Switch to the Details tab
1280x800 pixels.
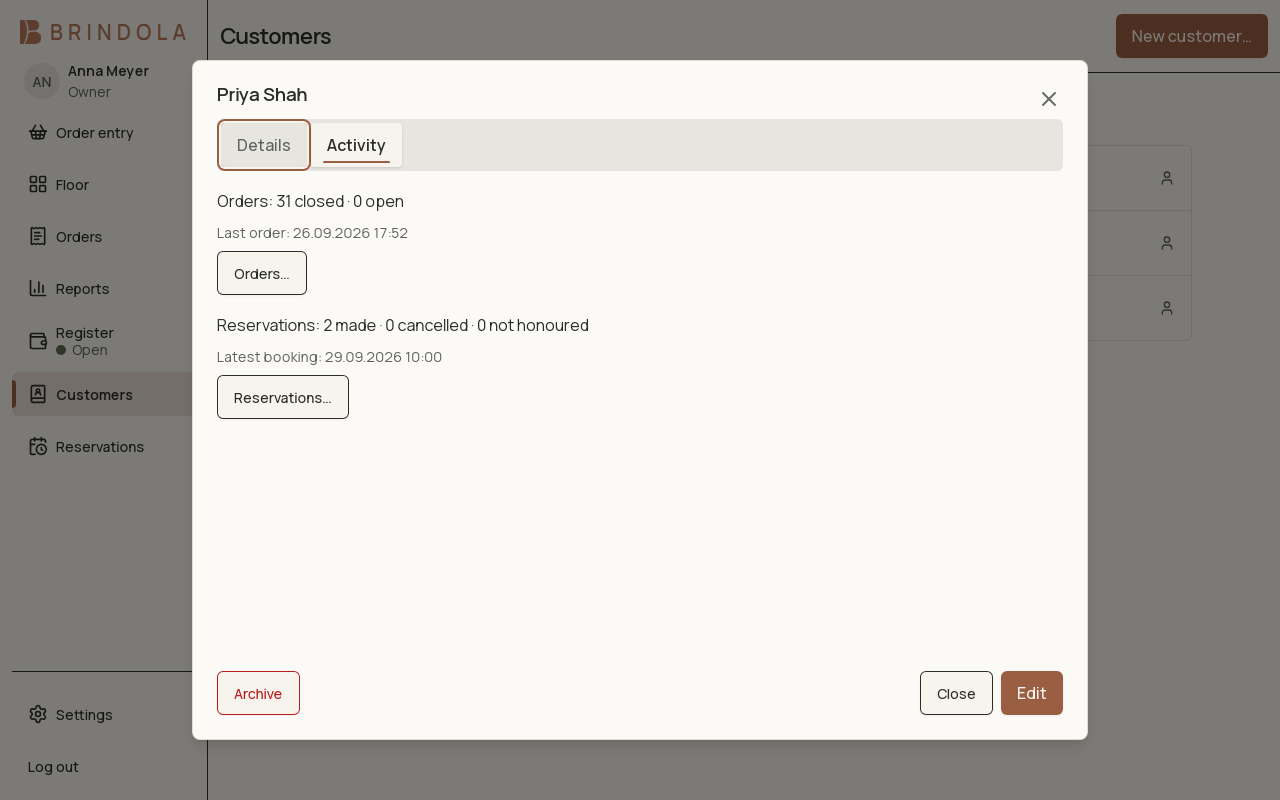click(x=264, y=145)
